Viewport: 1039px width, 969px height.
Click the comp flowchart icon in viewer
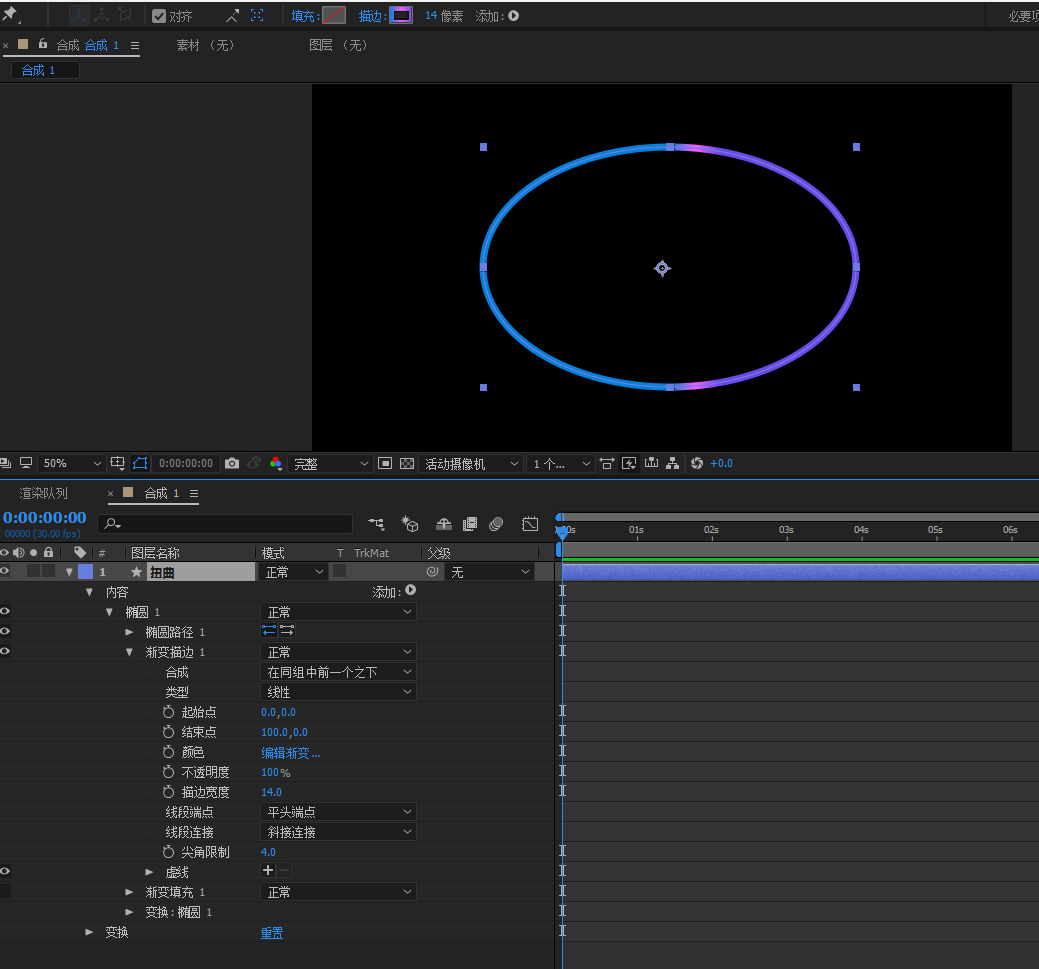[x=673, y=463]
